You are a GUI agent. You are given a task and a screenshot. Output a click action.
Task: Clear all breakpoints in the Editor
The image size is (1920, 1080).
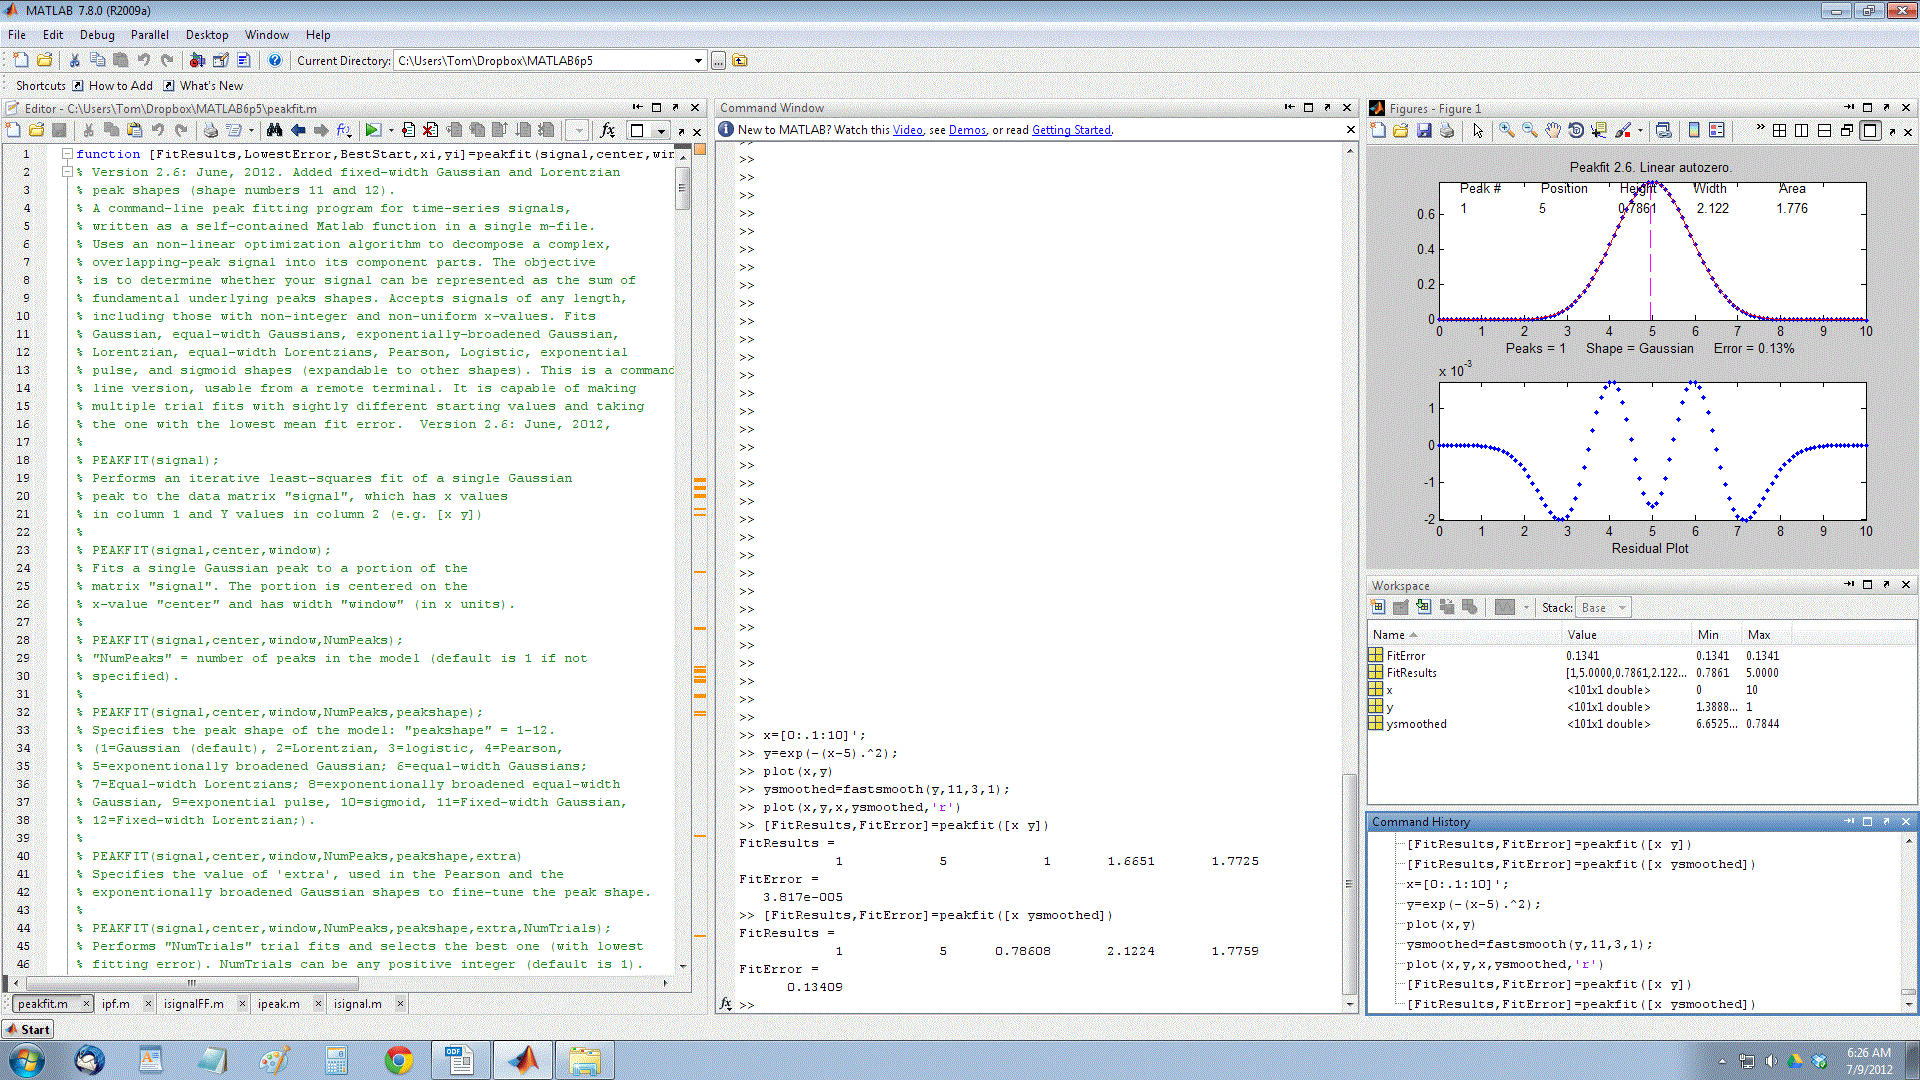430,130
